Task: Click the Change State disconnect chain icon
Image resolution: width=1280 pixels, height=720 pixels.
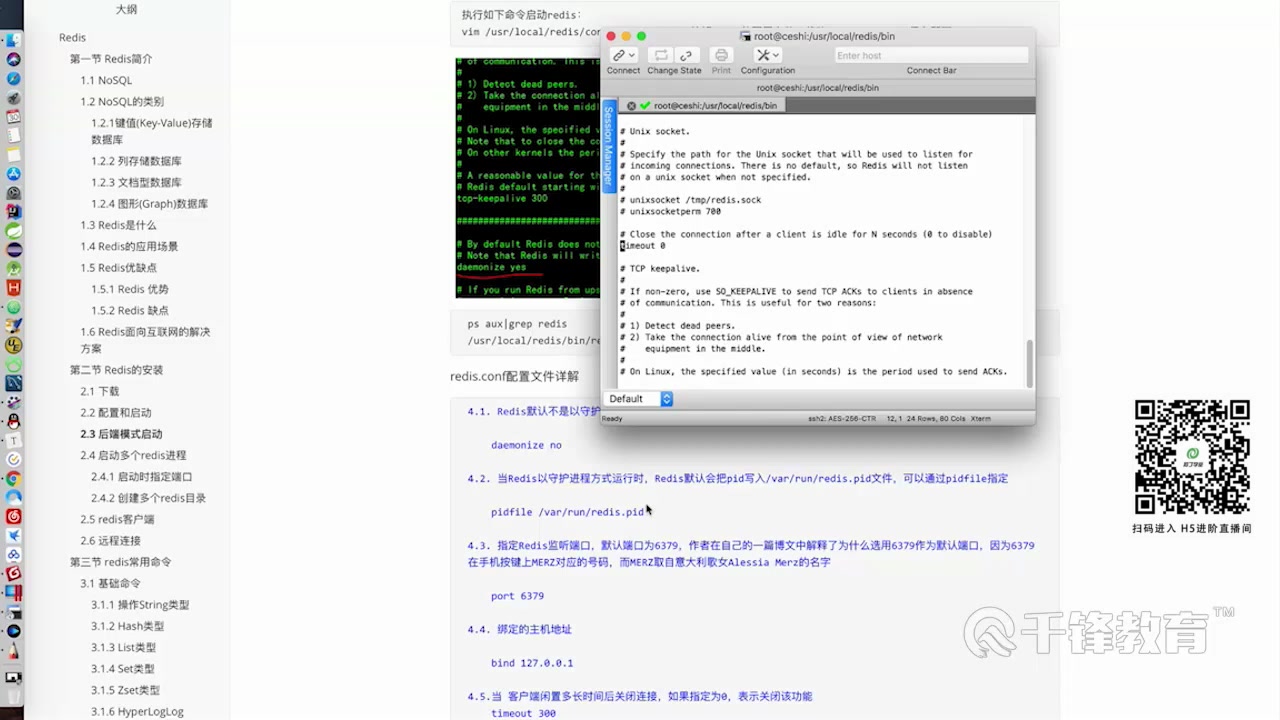Action: tap(686, 55)
